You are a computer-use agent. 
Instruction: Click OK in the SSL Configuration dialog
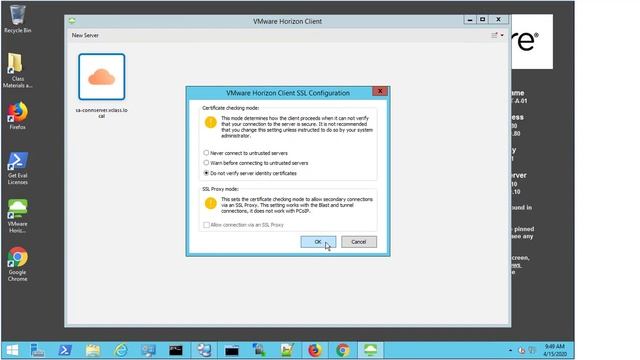click(x=318, y=242)
